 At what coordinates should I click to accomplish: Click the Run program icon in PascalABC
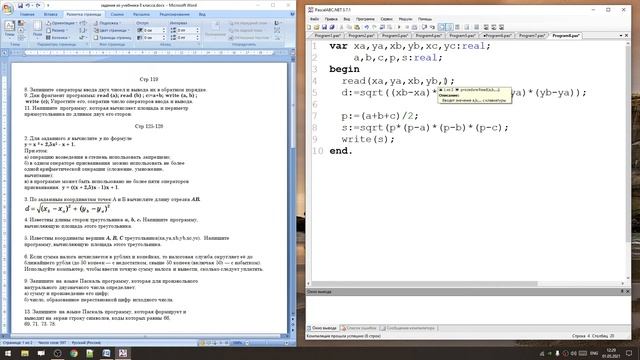point(399,27)
